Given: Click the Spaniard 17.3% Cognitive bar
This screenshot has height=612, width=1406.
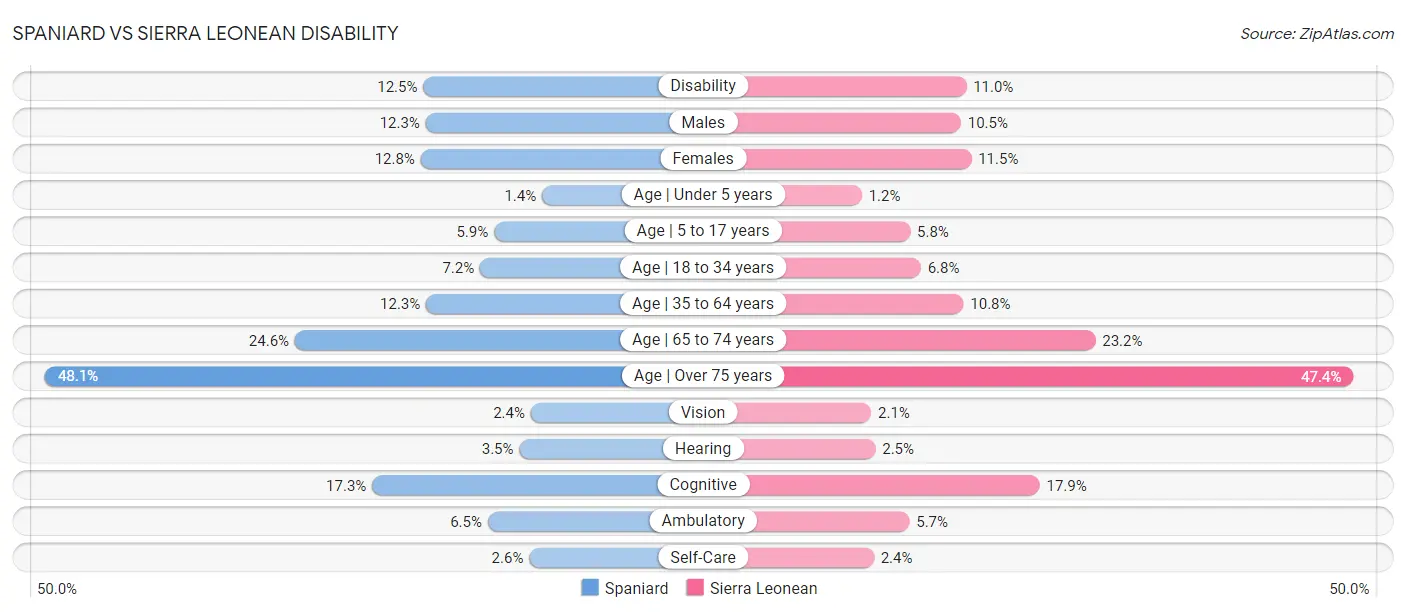Looking at the screenshot, I should [x=515, y=485].
